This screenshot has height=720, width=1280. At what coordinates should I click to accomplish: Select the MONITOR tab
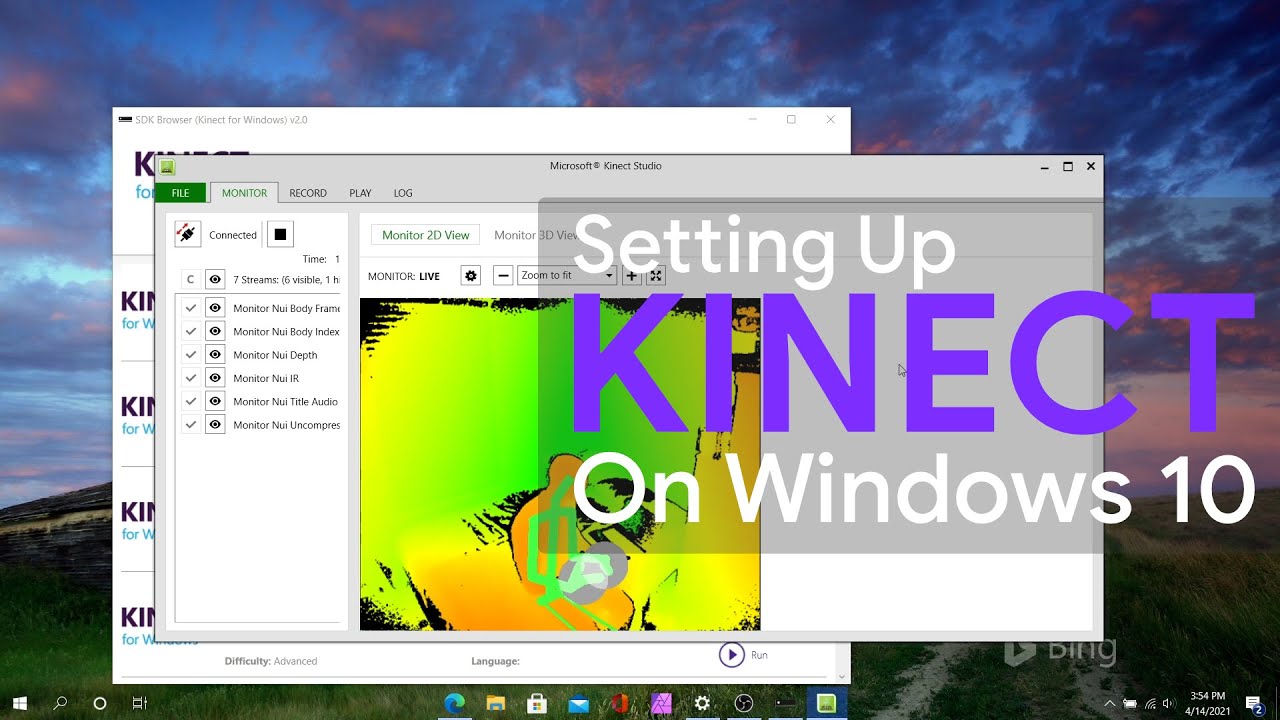click(244, 193)
